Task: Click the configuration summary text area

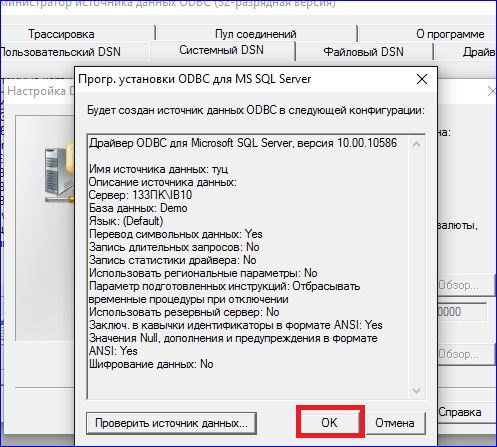Action: [248, 267]
